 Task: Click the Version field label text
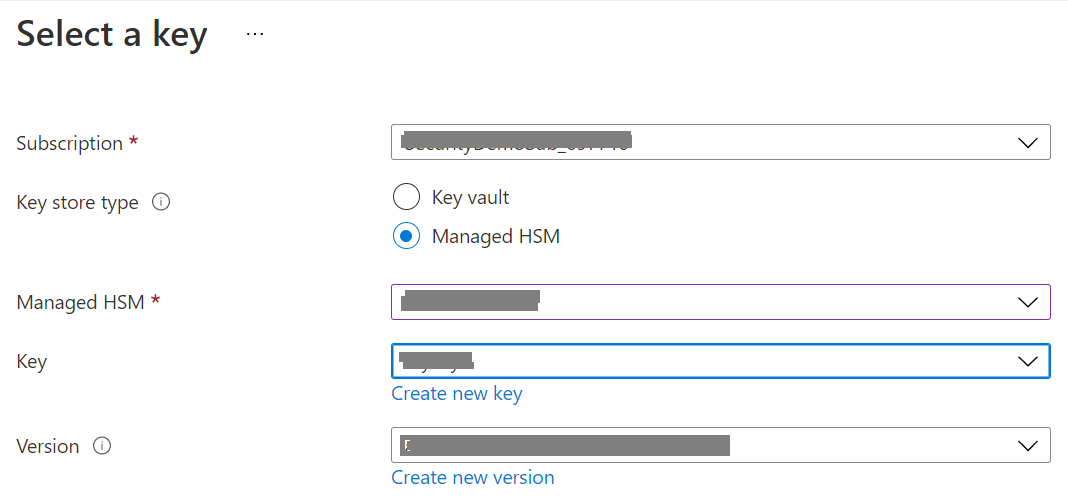[x=48, y=446]
